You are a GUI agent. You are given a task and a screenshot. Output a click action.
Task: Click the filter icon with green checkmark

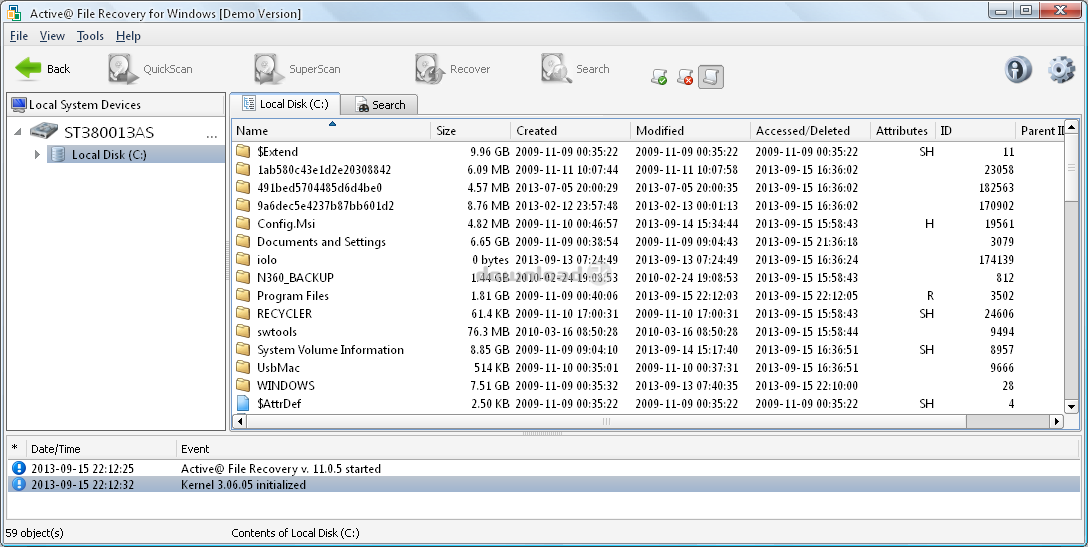[659, 77]
